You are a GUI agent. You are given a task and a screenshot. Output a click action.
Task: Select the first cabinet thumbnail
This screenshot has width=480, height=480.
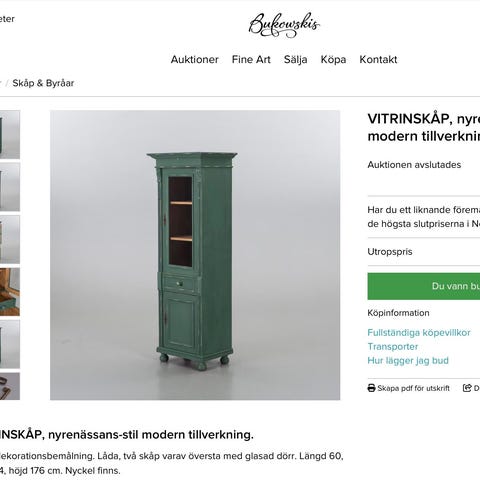(x=10, y=135)
